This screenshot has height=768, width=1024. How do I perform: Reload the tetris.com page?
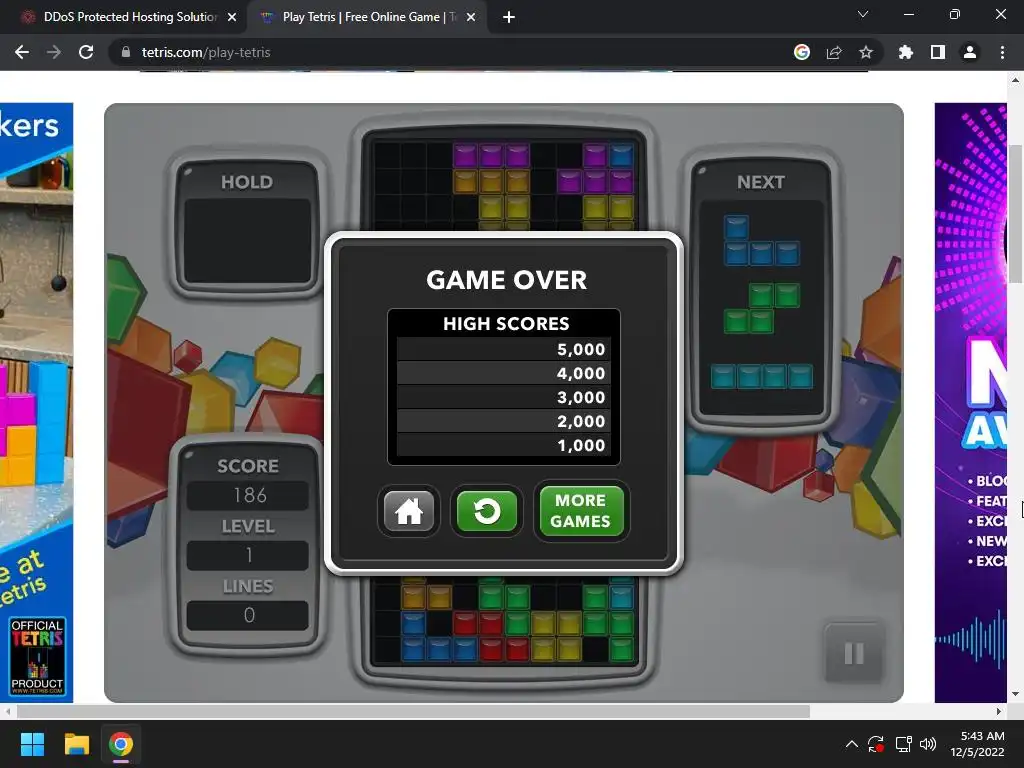(x=86, y=52)
